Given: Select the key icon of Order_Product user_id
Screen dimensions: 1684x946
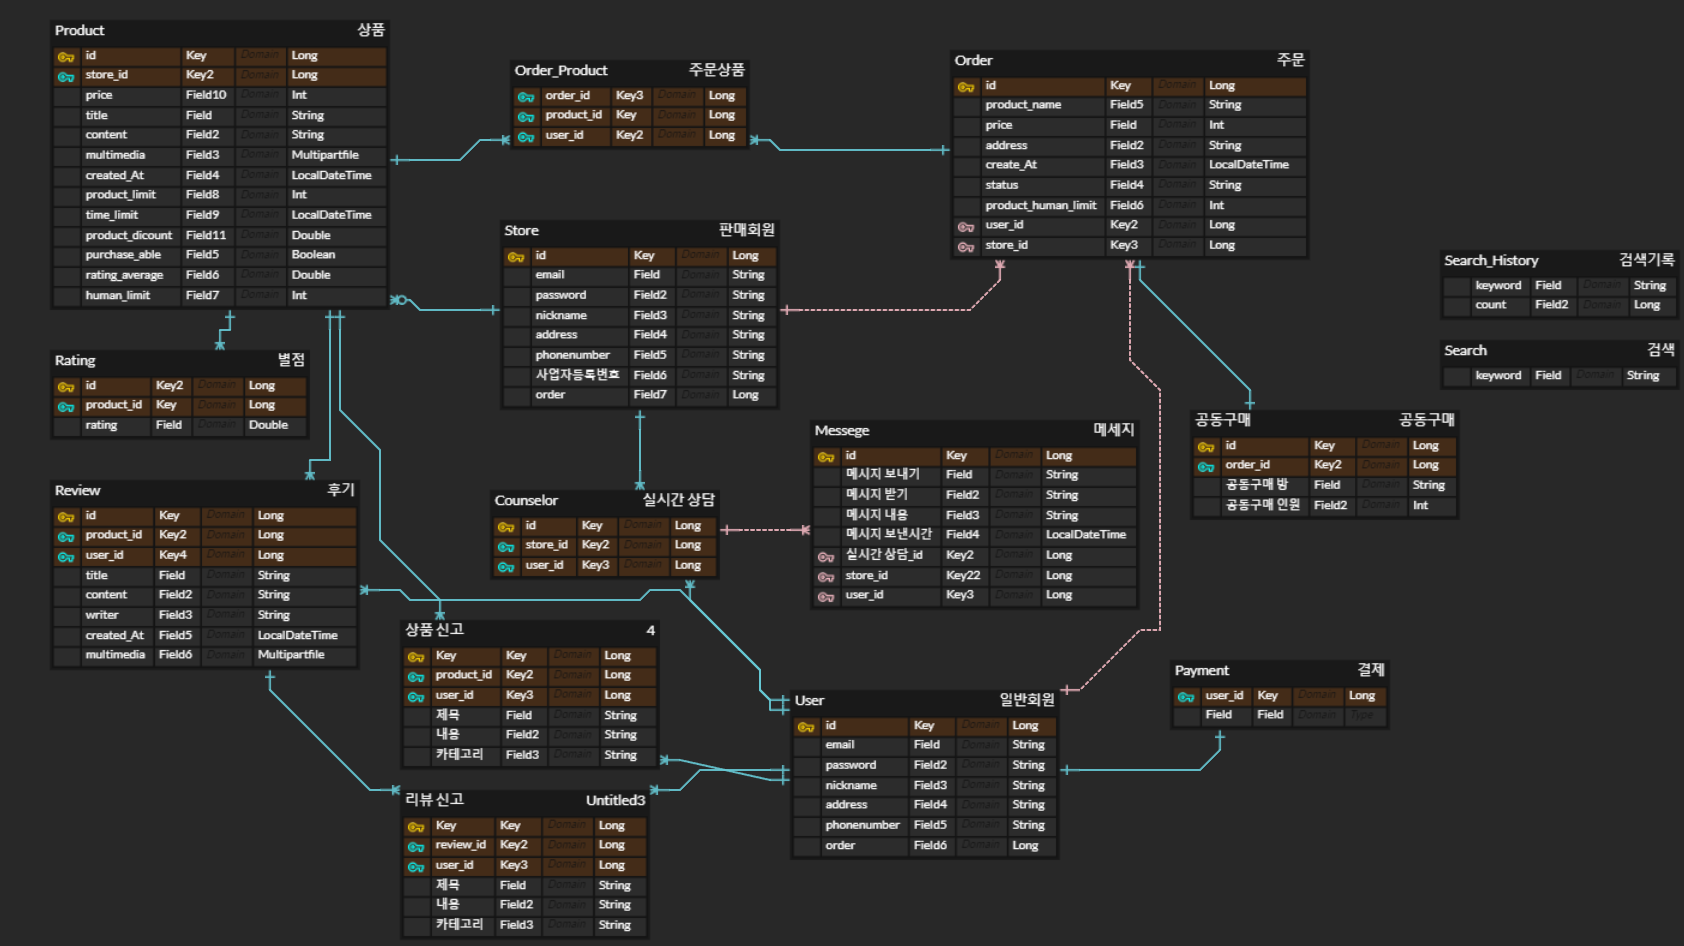Looking at the screenshot, I should [526, 137].
